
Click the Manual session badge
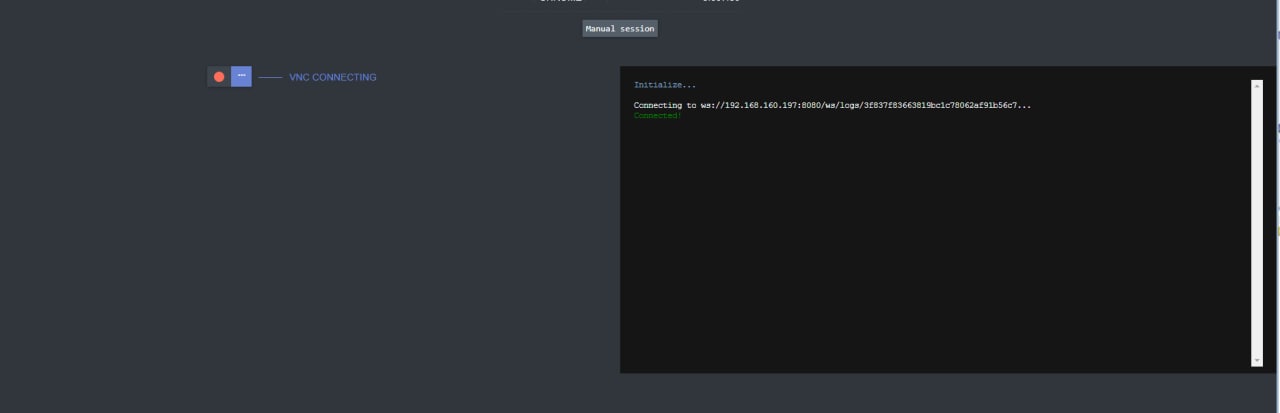click(620, 29)
